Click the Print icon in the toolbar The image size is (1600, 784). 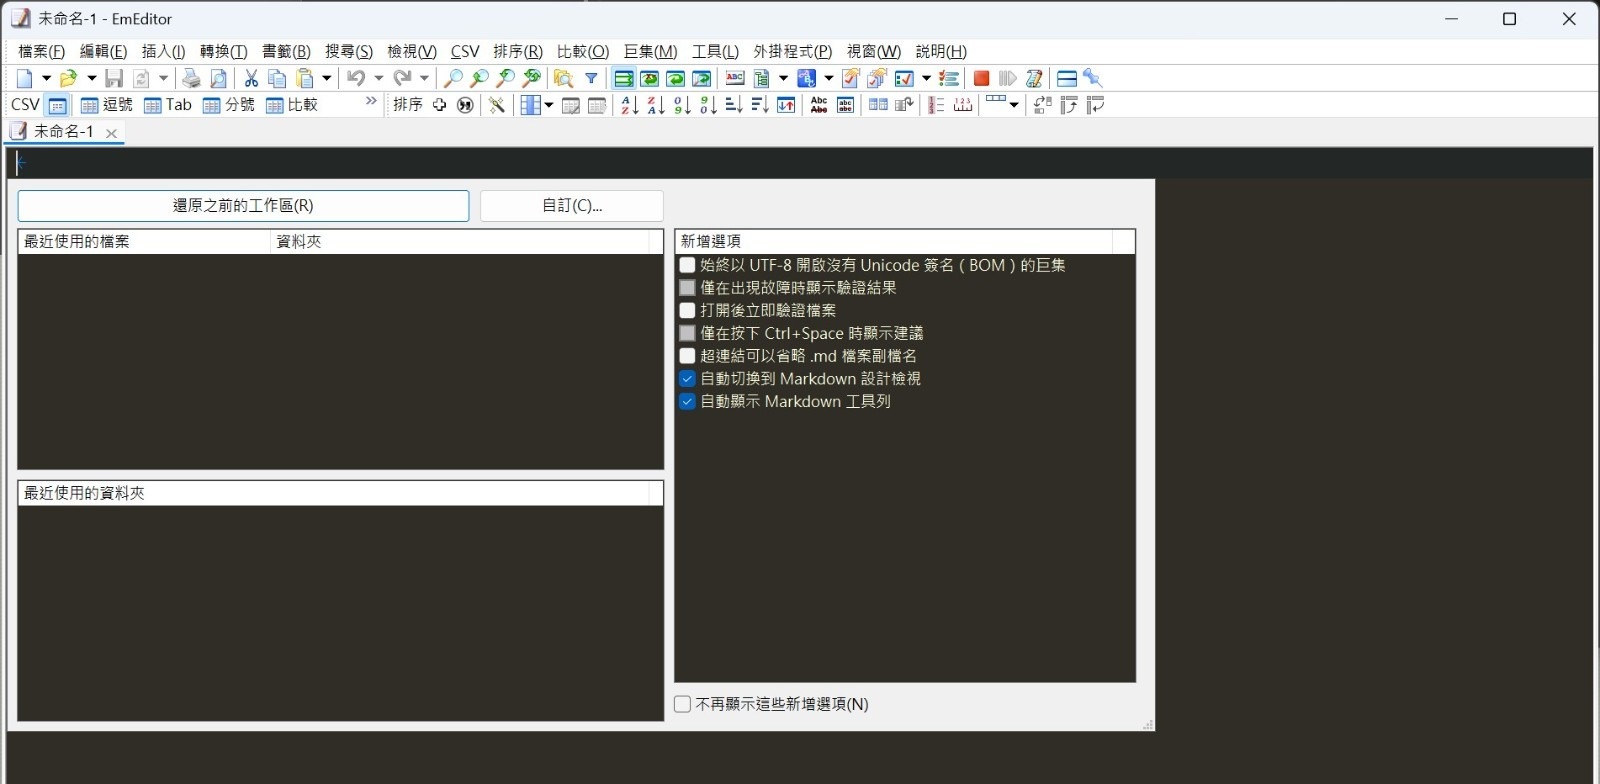[x=191, y=78]
